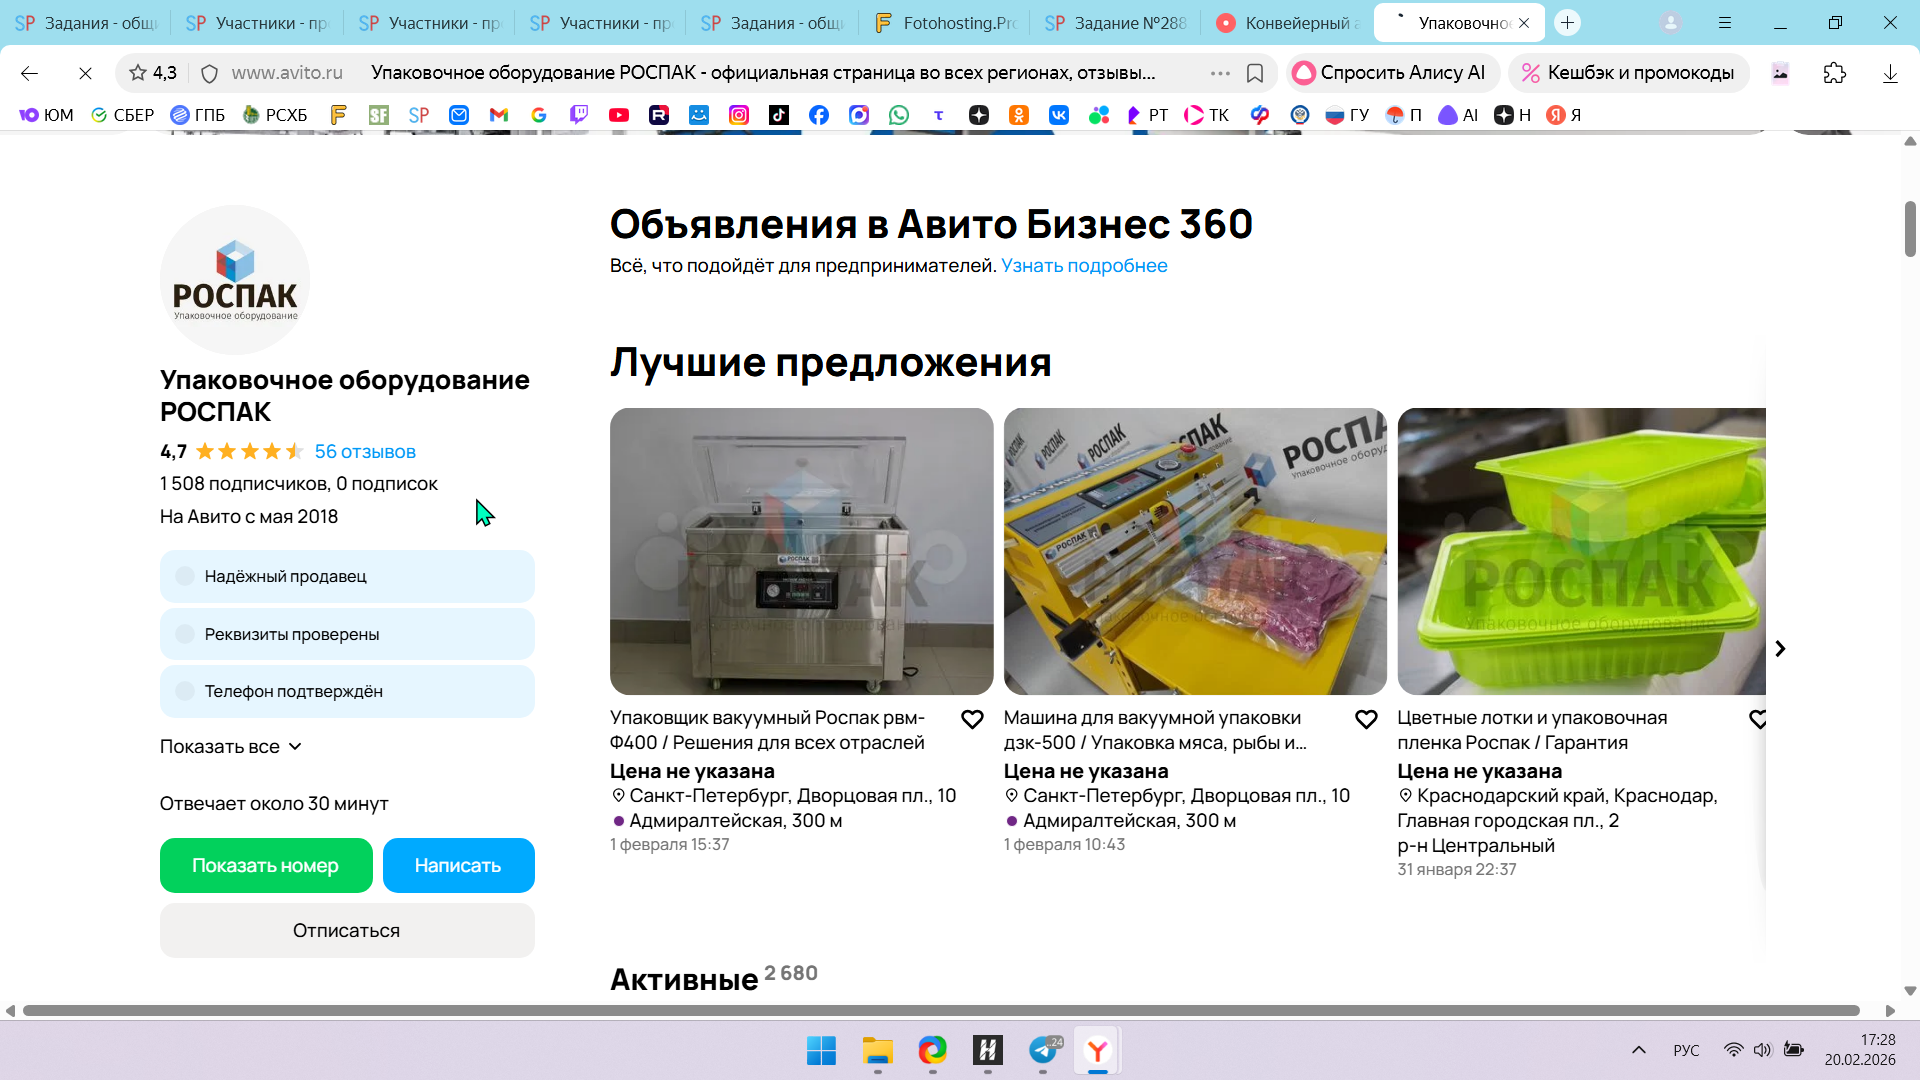
Task: Open the browser extensions puzzle icon
Action: coord(1834,73)
